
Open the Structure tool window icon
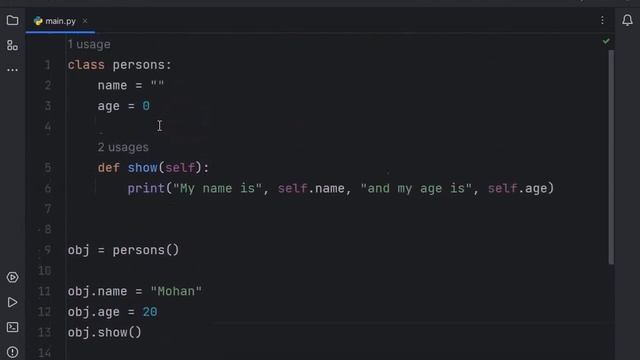click(12, 45)
